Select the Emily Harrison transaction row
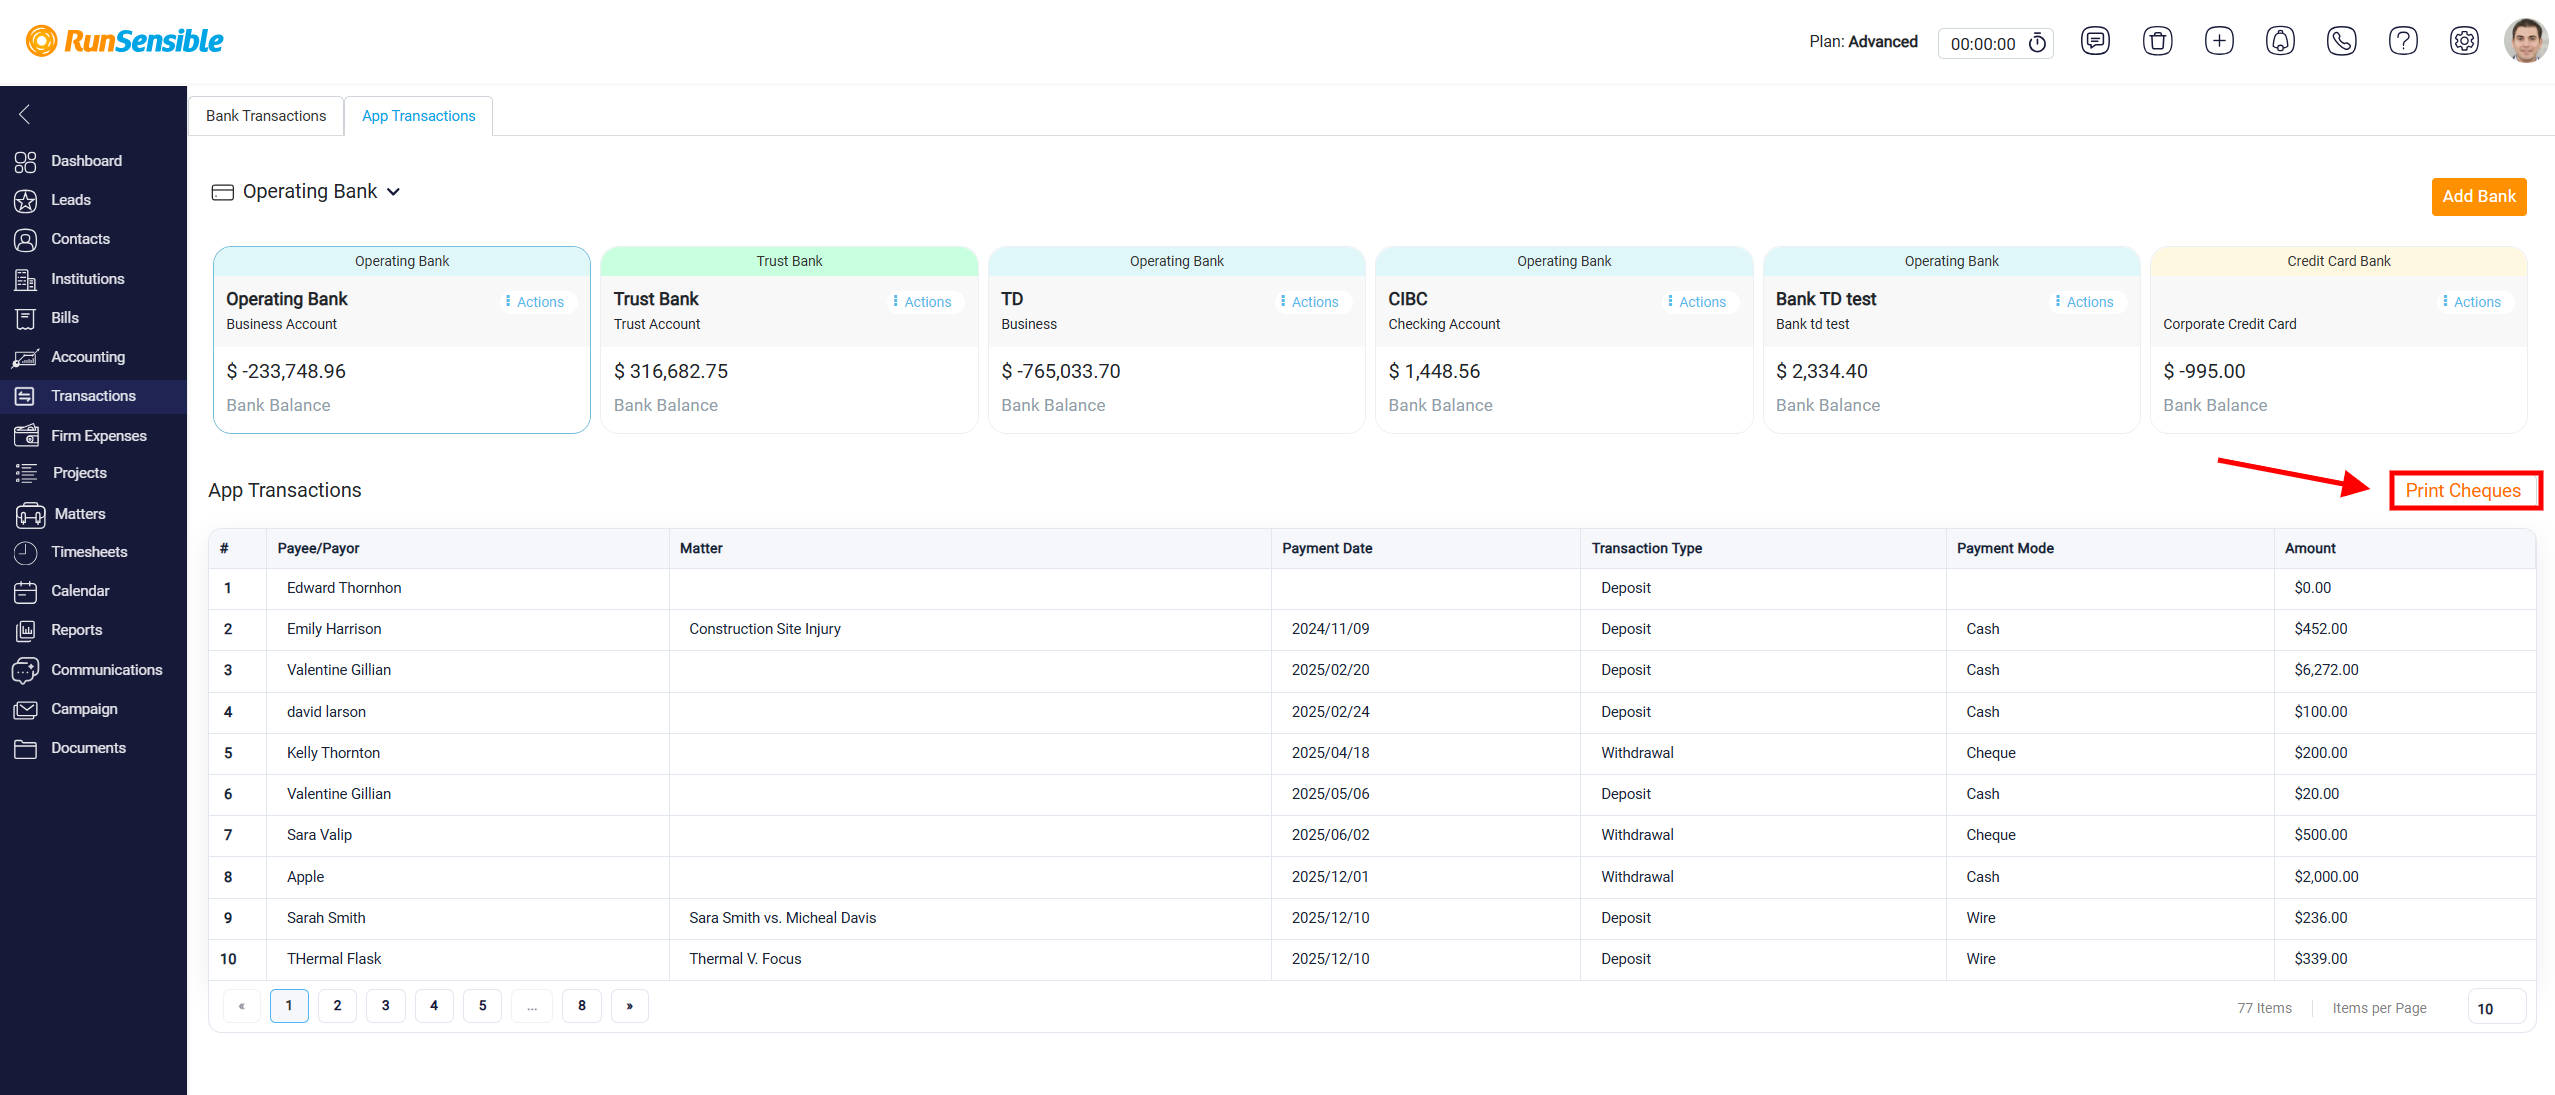 point(1371,629)
